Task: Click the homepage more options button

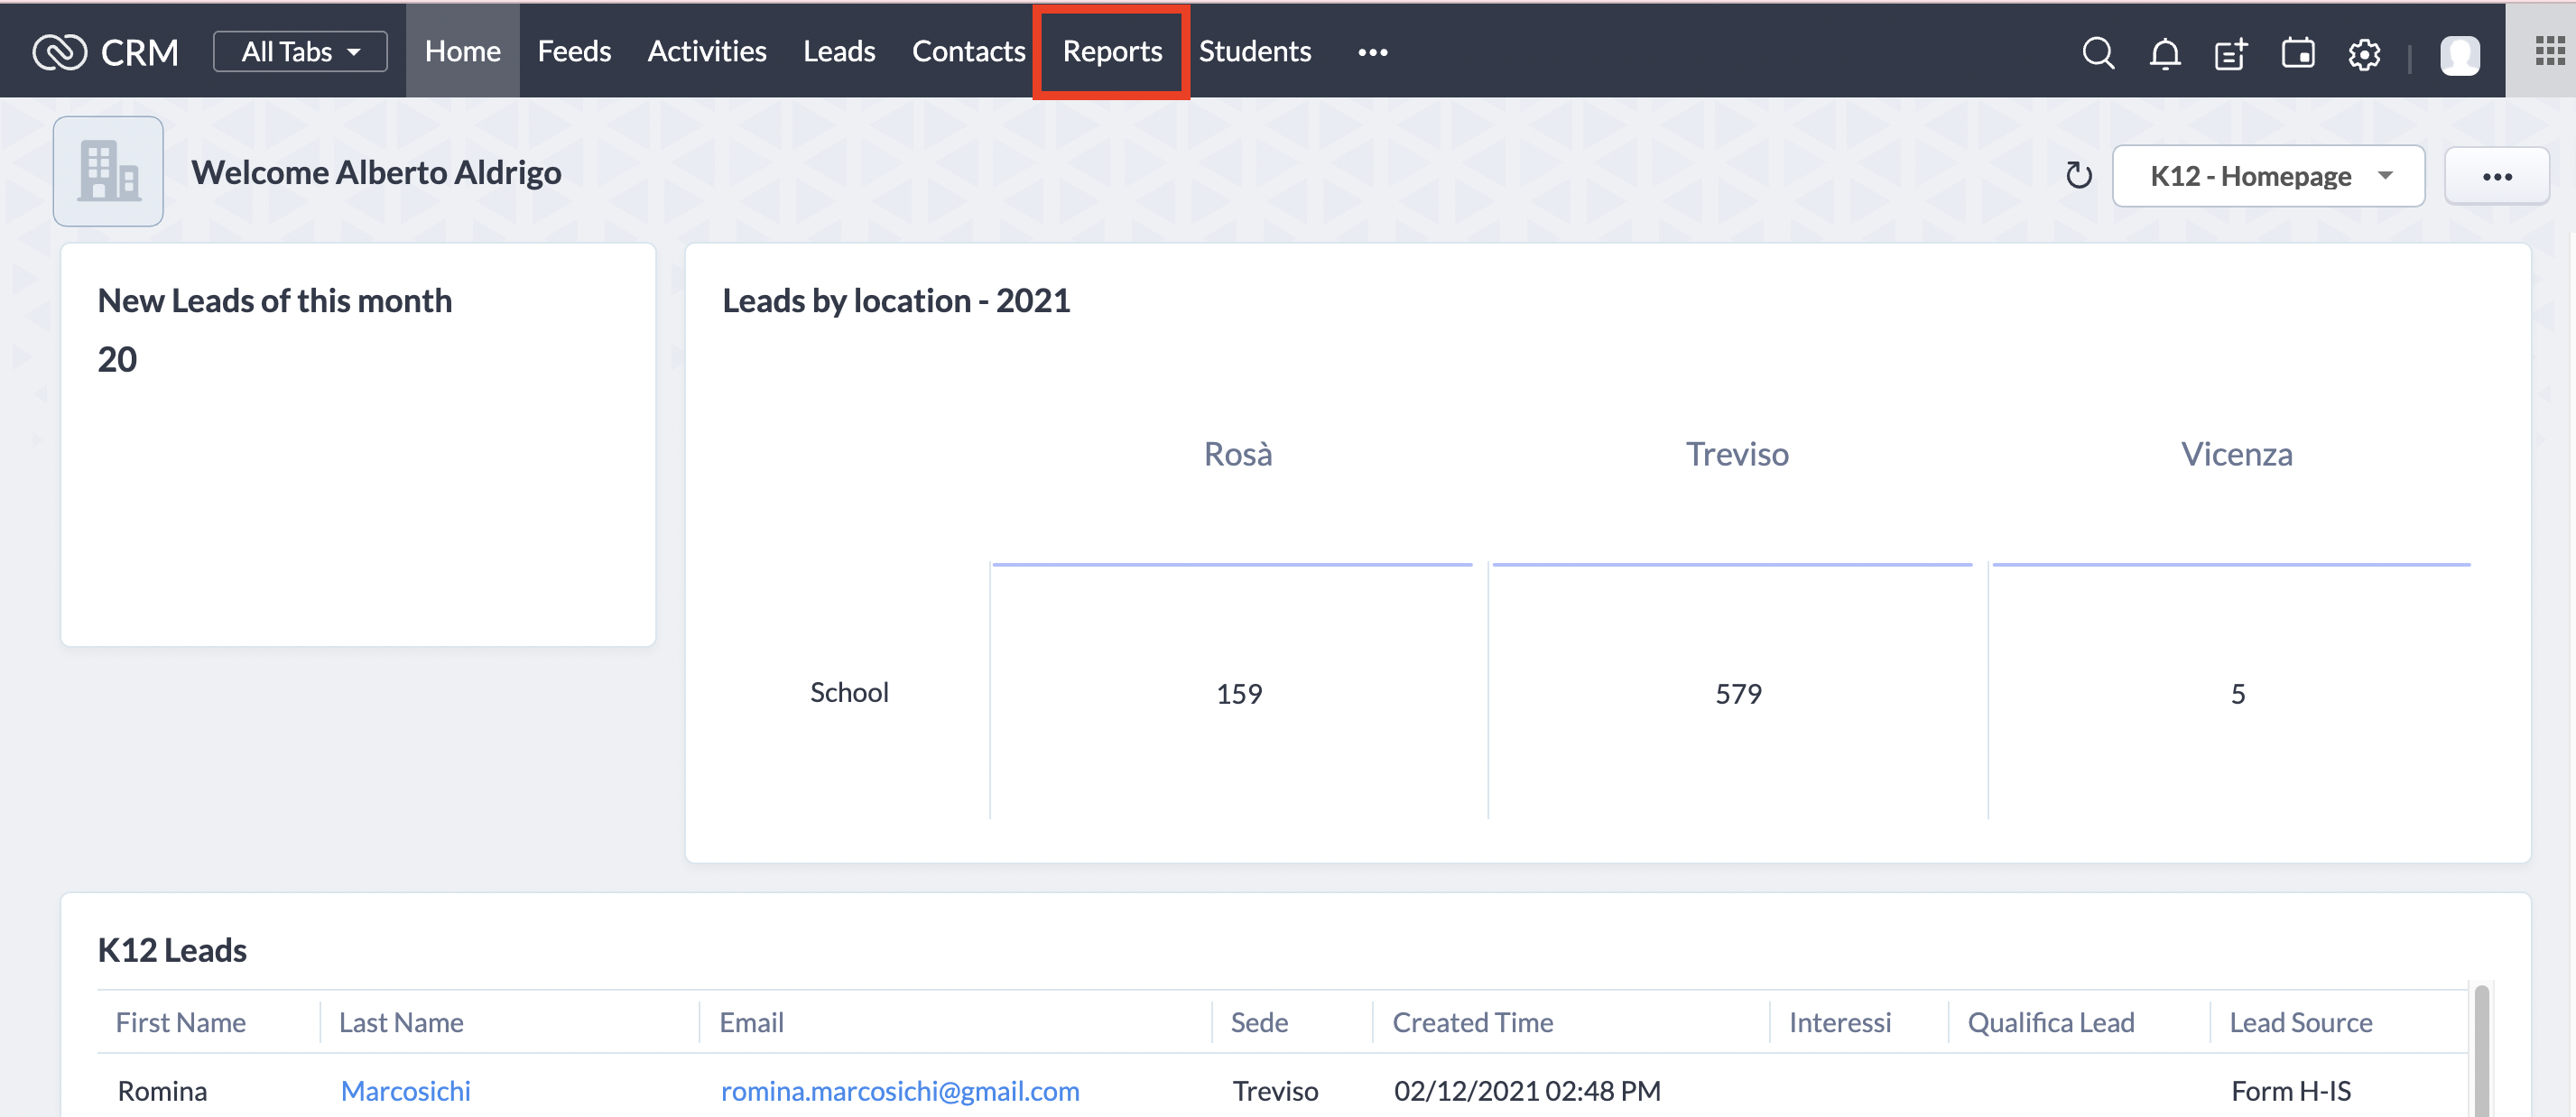Action: click(x=2496, y=176)
